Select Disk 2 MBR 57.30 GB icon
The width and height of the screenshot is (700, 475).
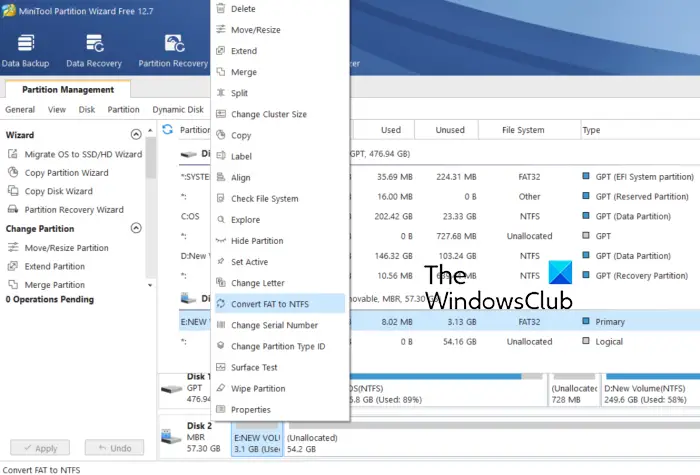tap(171, 437)
